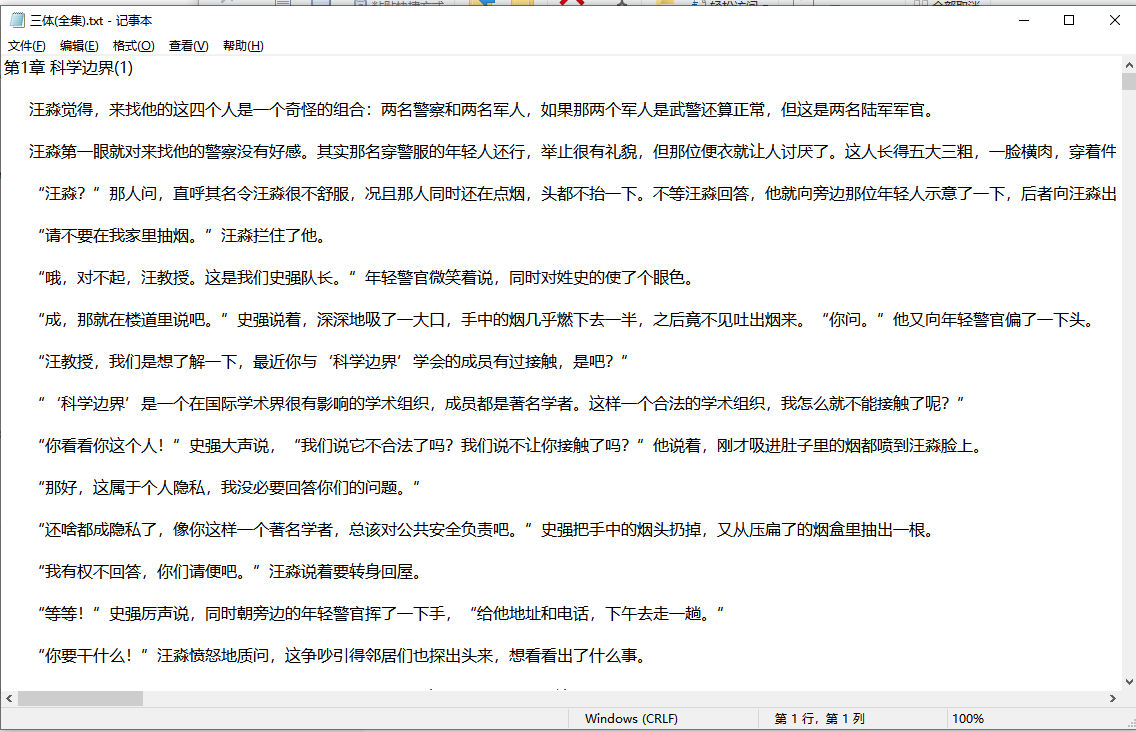Click the line starting "你要干什么!"汪淼愤怒地质问
1136x732 pixels.
pos(343,657)
